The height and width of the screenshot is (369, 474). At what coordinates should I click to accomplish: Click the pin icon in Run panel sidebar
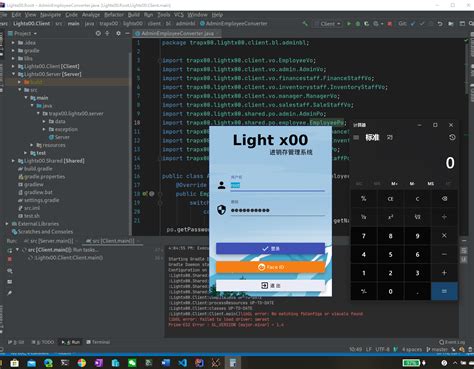pyautogui.click(x=10, y=293)
